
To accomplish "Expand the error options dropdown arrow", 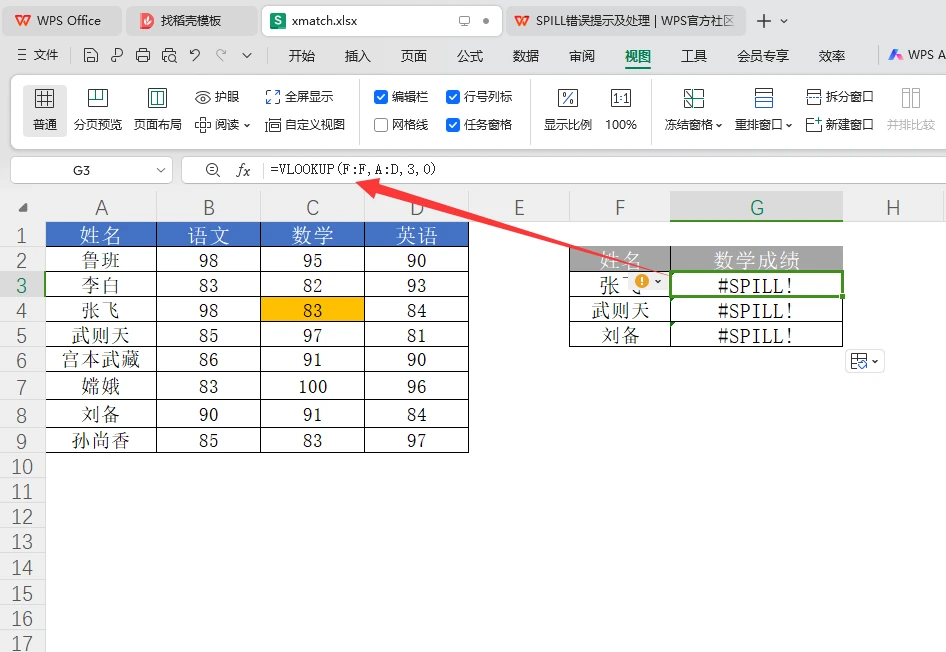I will (658, 281).
